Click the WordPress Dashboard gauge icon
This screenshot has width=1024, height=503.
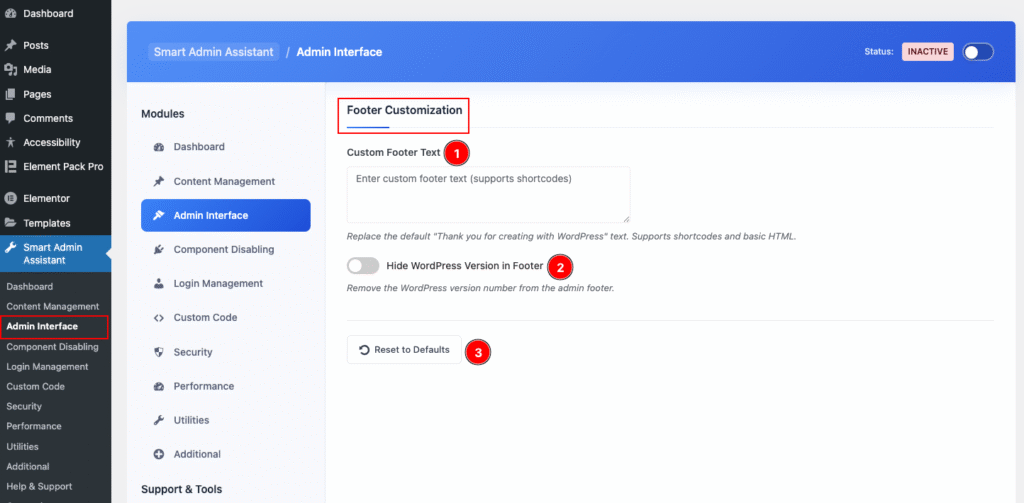pyautogui.click(x=10, y=13)
